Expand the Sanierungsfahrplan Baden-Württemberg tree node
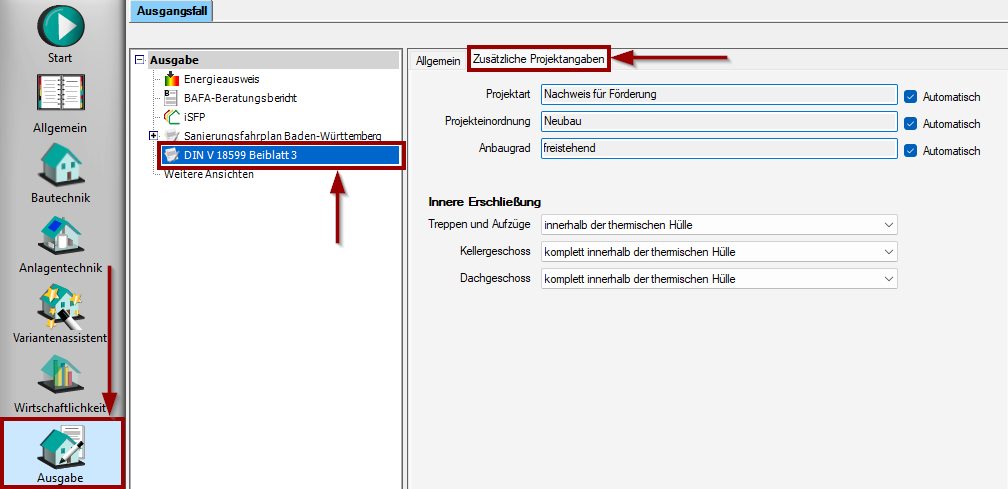Viewport: 1008px width, 489px height. 153,136
